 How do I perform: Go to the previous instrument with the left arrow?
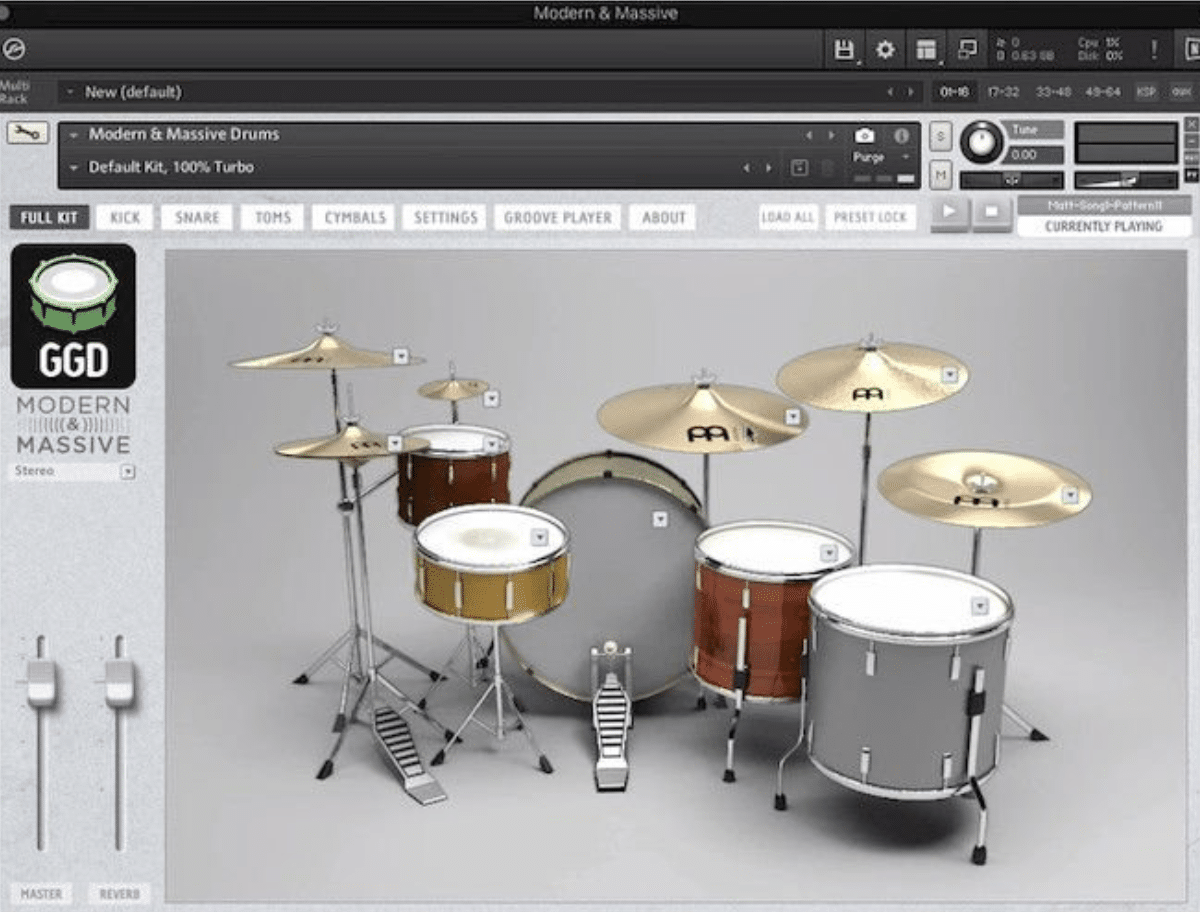pos(809,135)
